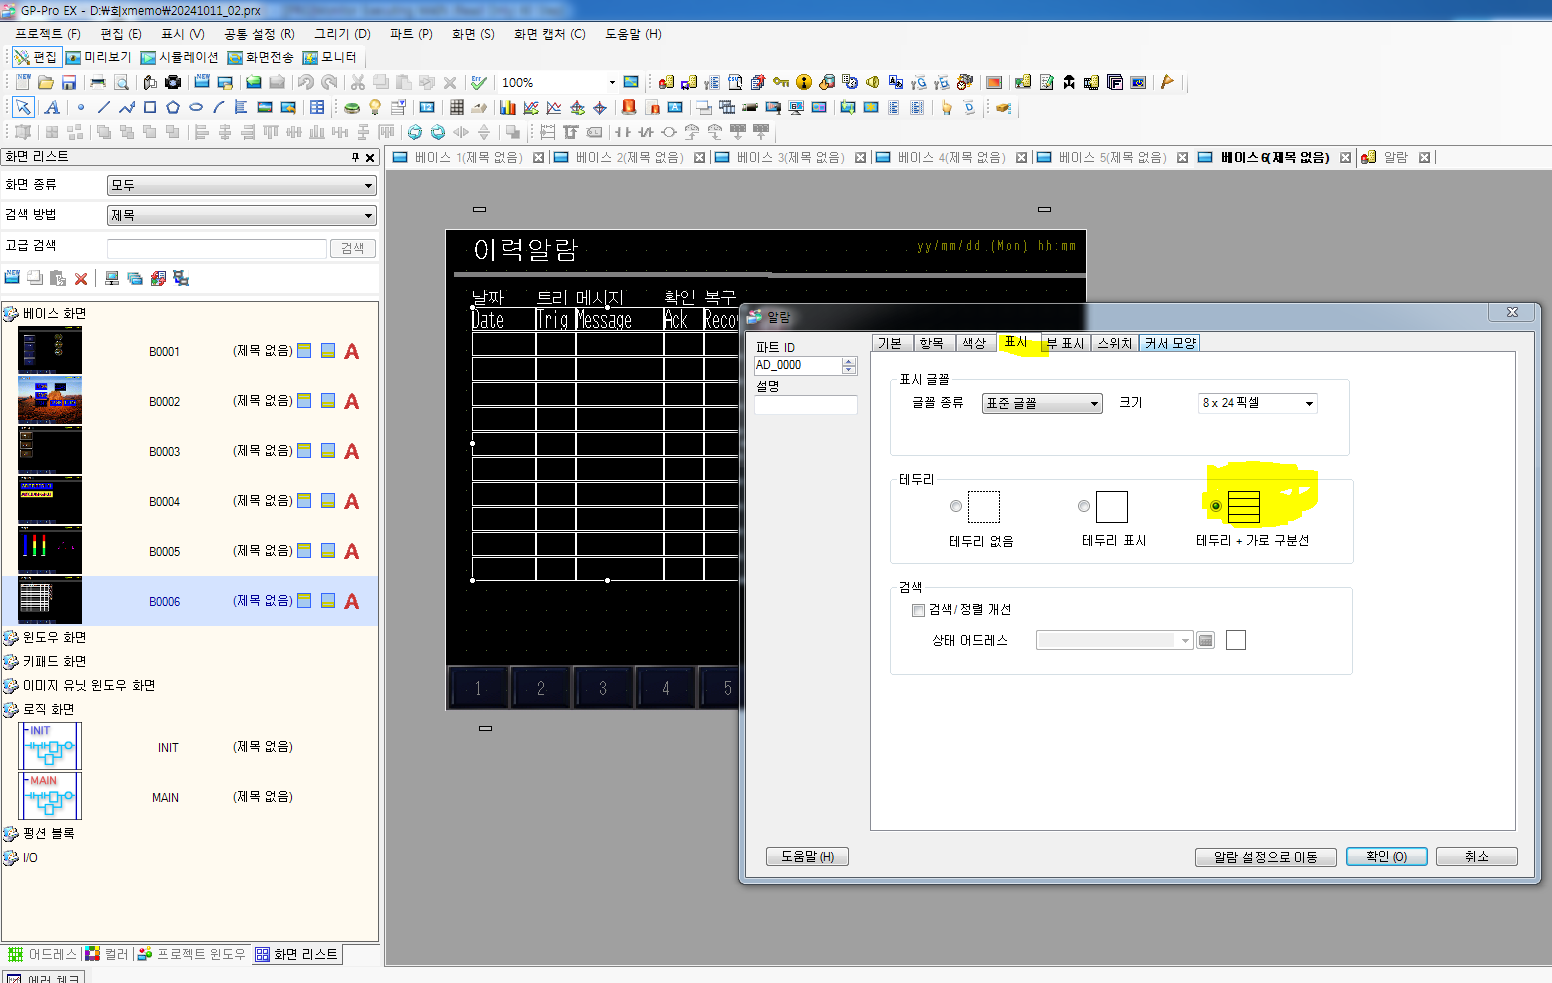Select the table drawing tool
This screenshot has height=983, width=1552.
(317, 107)
